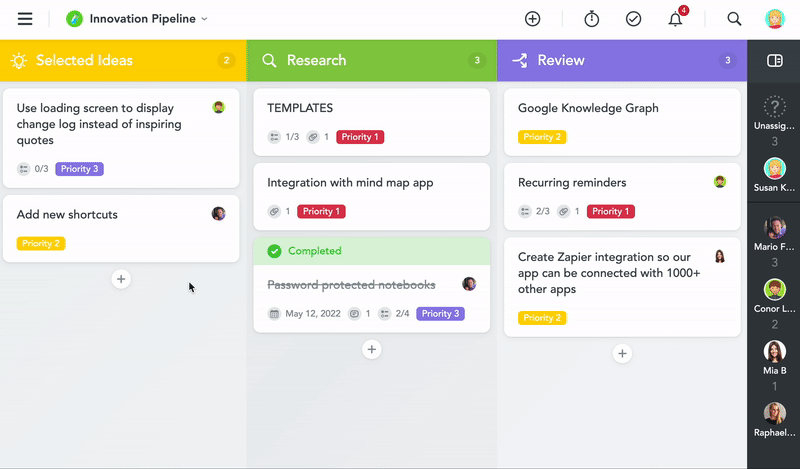
Task: Click the green Completed checkmark on card
Action: pos(274,251)
